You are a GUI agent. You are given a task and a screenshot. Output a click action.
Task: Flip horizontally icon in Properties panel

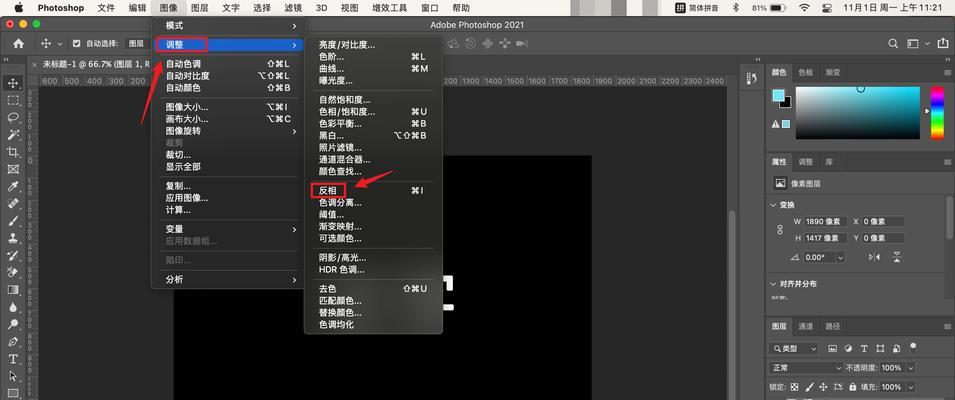(x=875, y=258)
